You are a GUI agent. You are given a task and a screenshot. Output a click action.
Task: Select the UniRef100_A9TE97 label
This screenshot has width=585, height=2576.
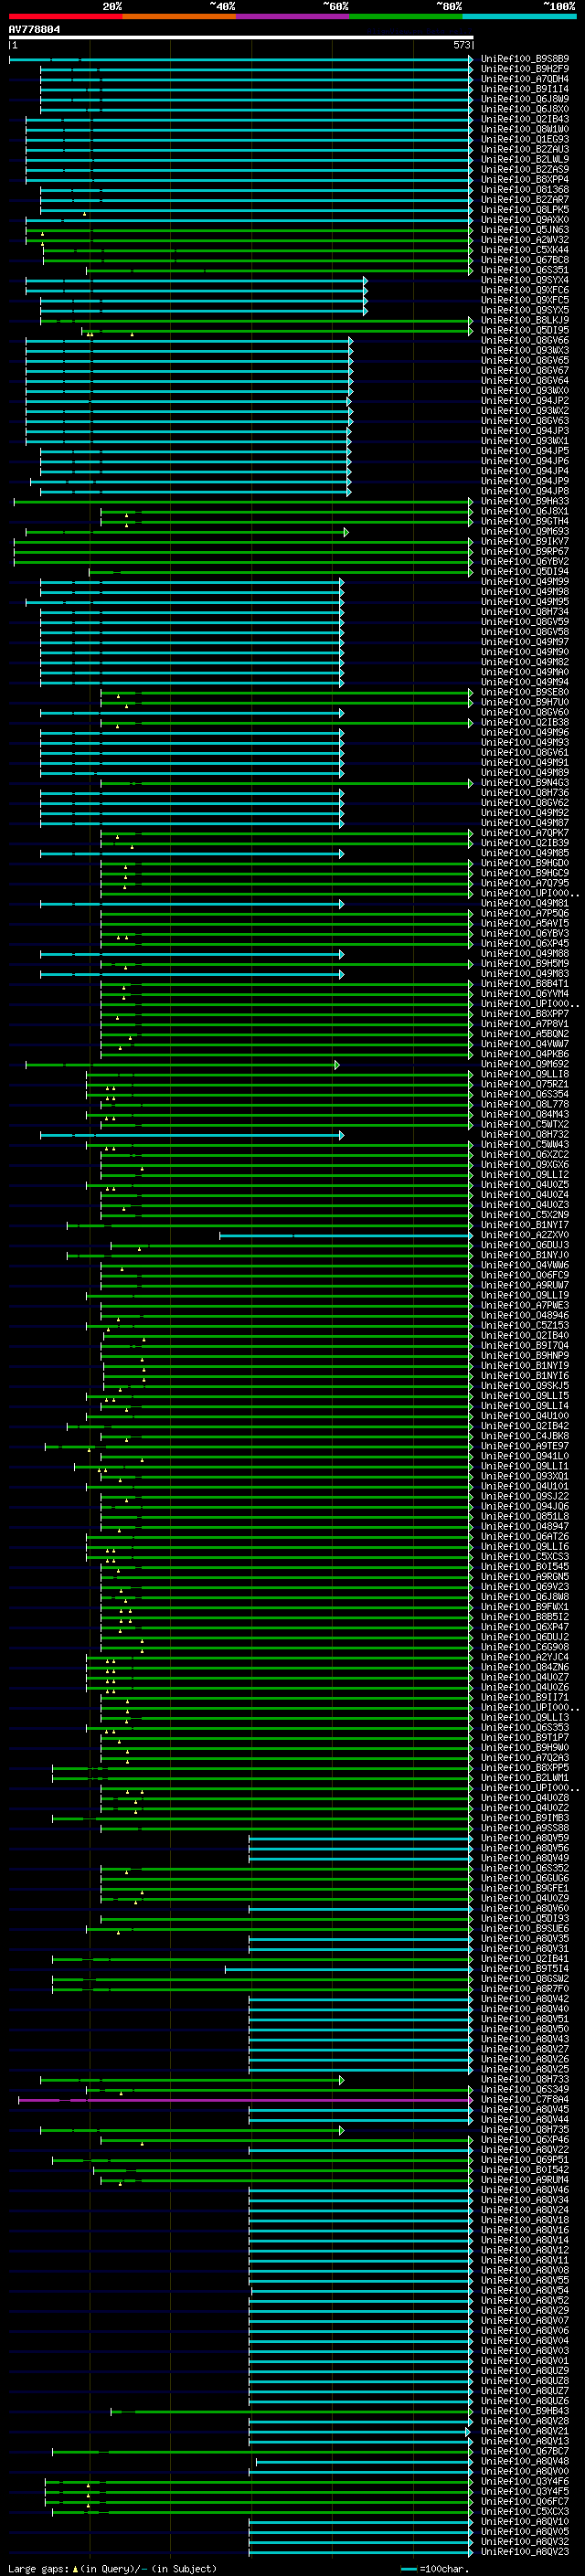tap(525, 1446)
